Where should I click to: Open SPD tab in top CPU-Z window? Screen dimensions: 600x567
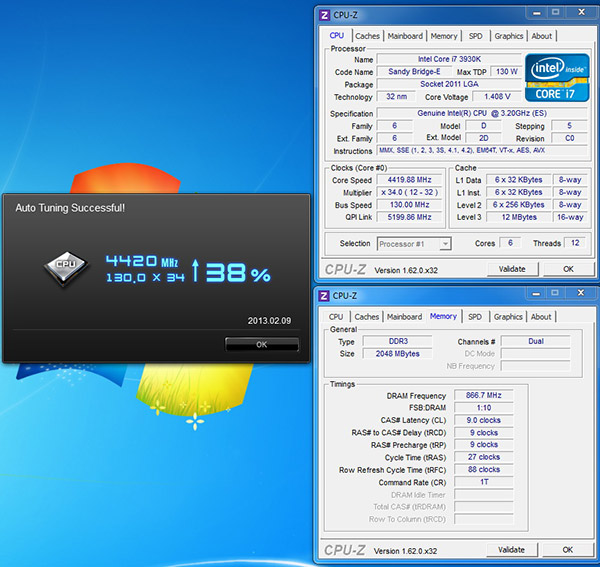click(x=476, y=36)
